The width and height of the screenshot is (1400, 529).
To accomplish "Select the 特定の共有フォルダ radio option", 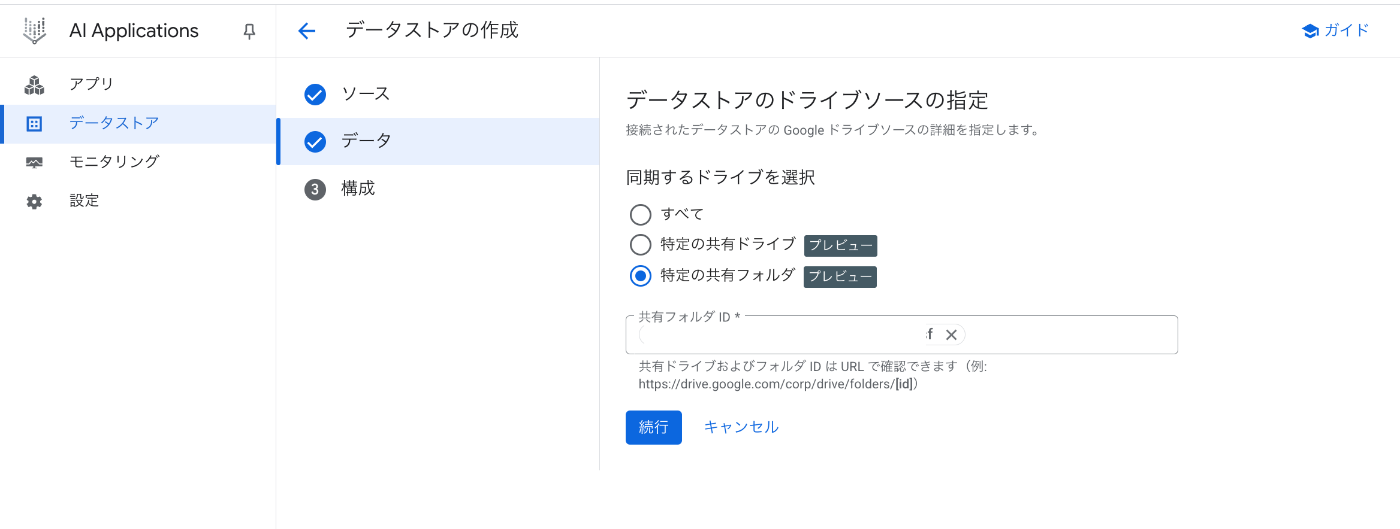I will 640,276.
